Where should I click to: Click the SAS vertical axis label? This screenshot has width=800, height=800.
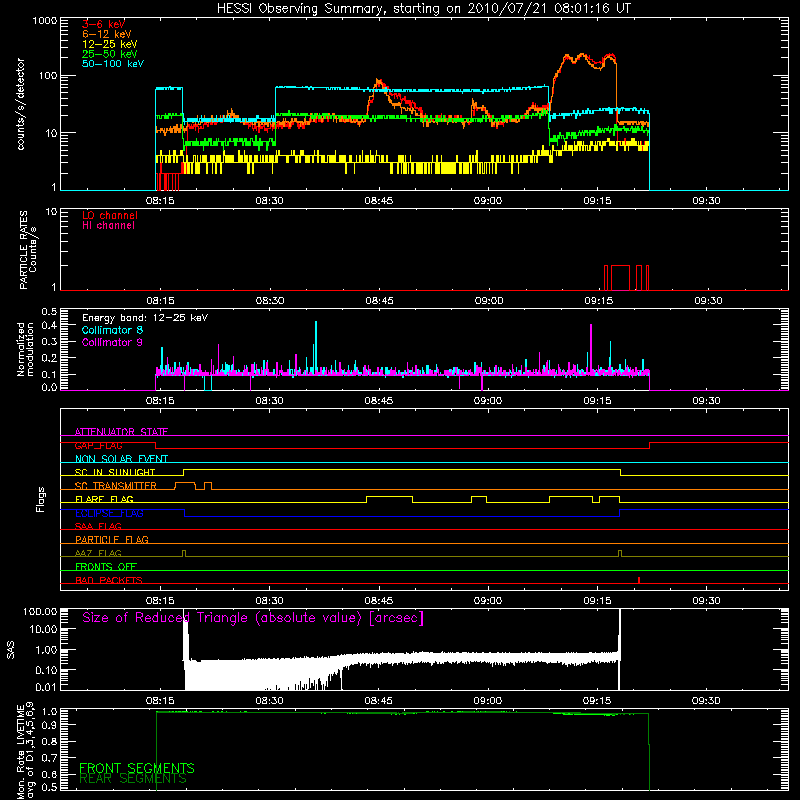click(11, 650)
